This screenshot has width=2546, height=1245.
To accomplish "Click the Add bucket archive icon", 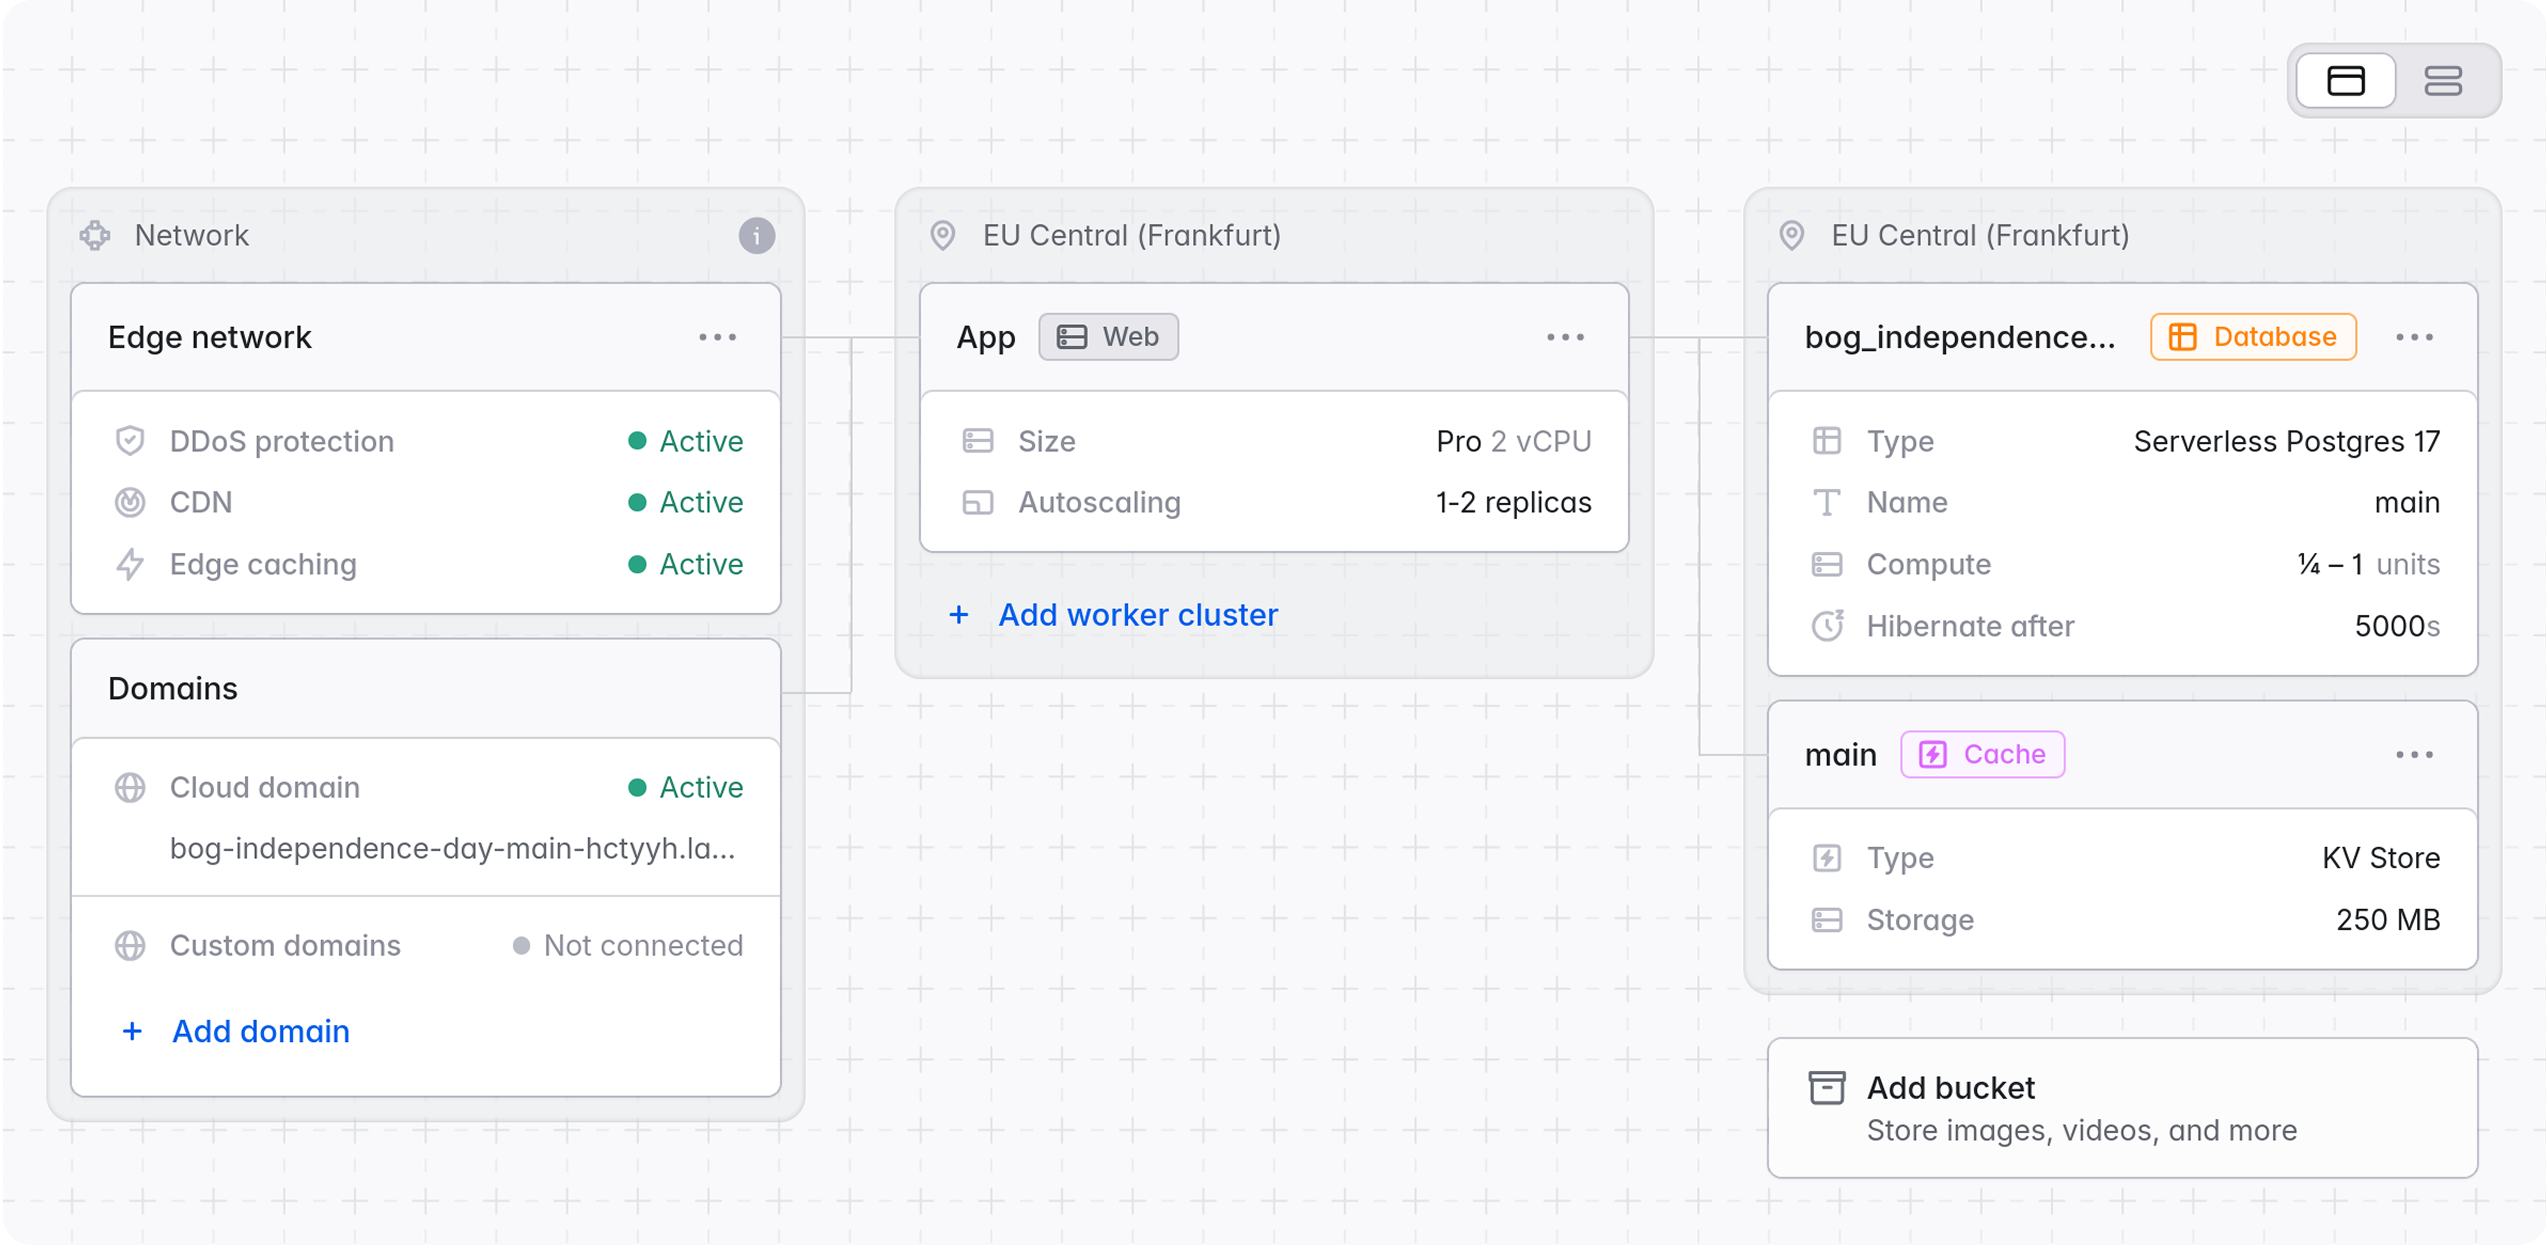I will [1827, 1087].
